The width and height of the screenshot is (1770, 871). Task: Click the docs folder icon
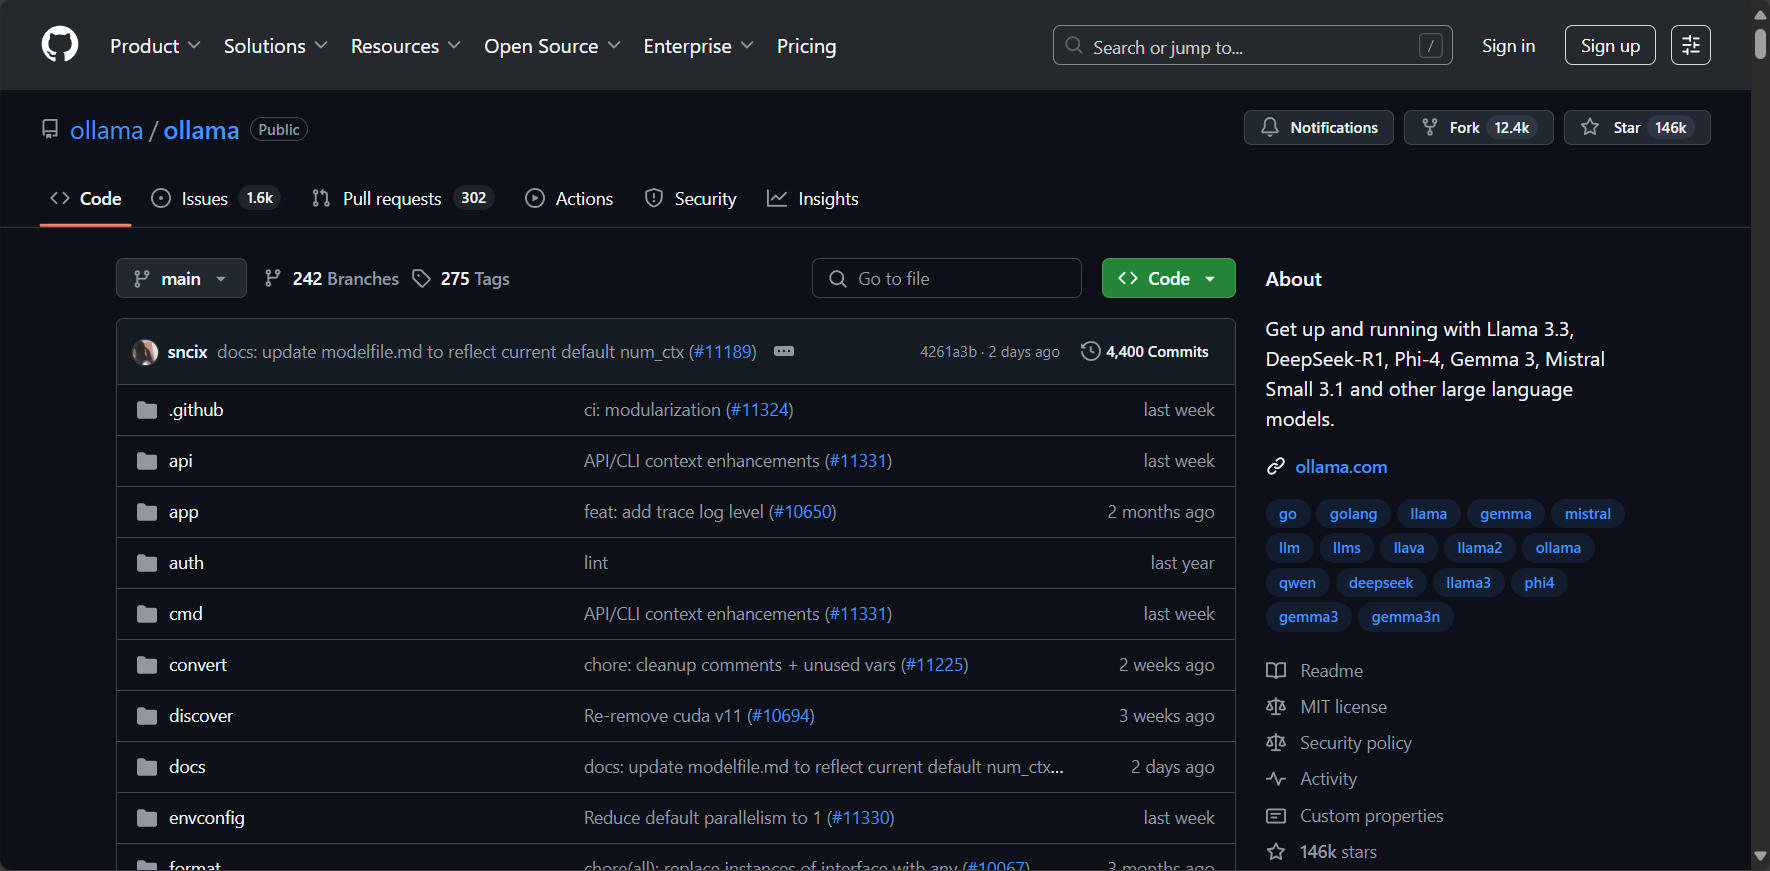(x=147, y=767)
